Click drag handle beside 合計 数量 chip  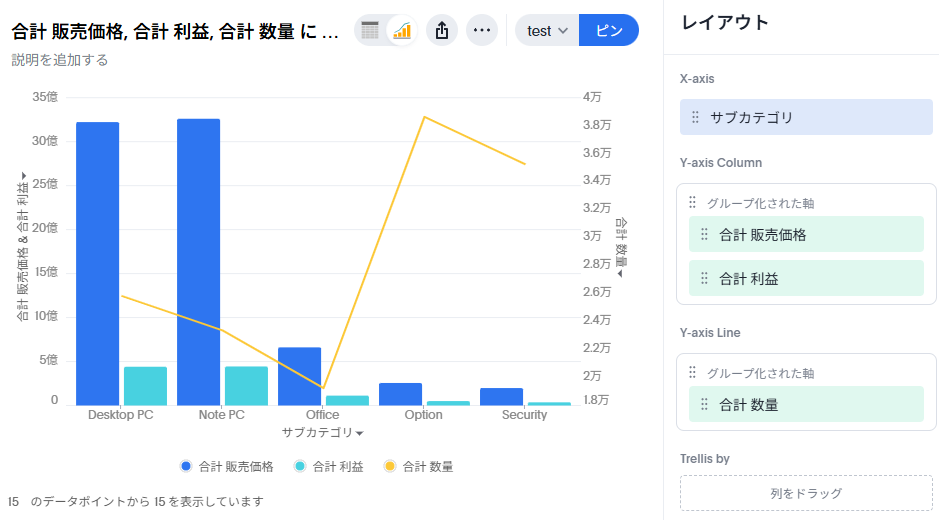click(704, 405)
